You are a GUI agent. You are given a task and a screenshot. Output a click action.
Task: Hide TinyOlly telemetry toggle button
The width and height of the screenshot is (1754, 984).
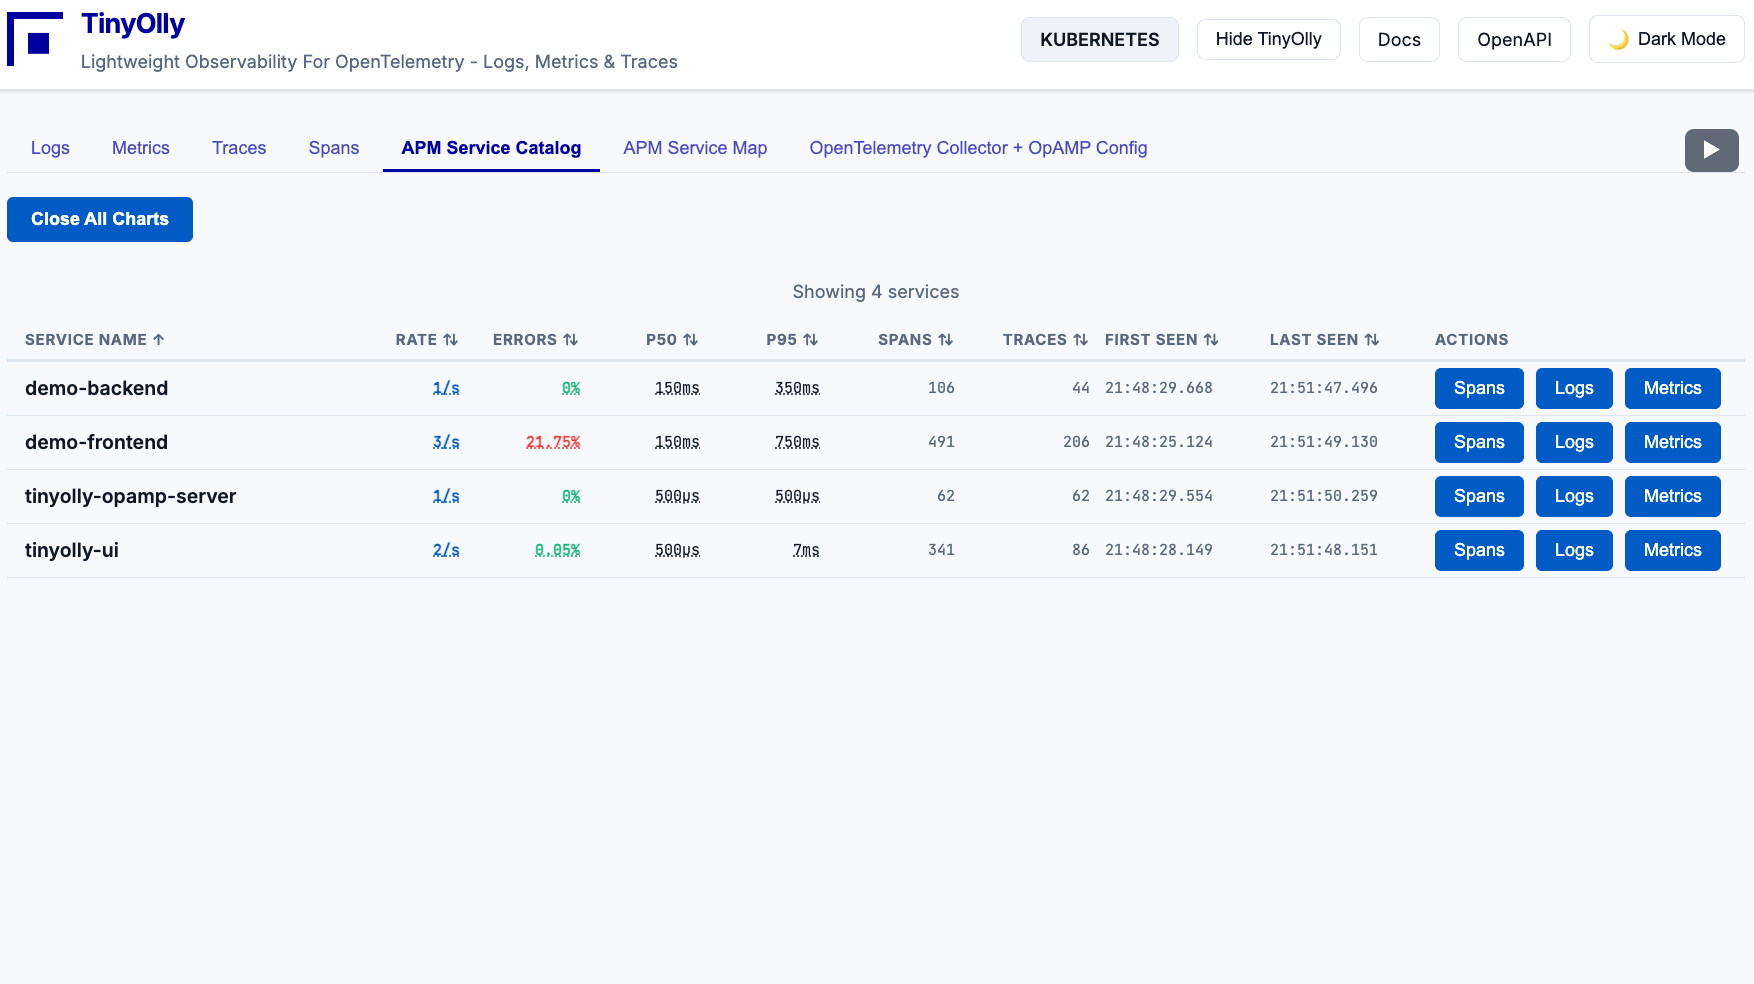[1268, 40]
